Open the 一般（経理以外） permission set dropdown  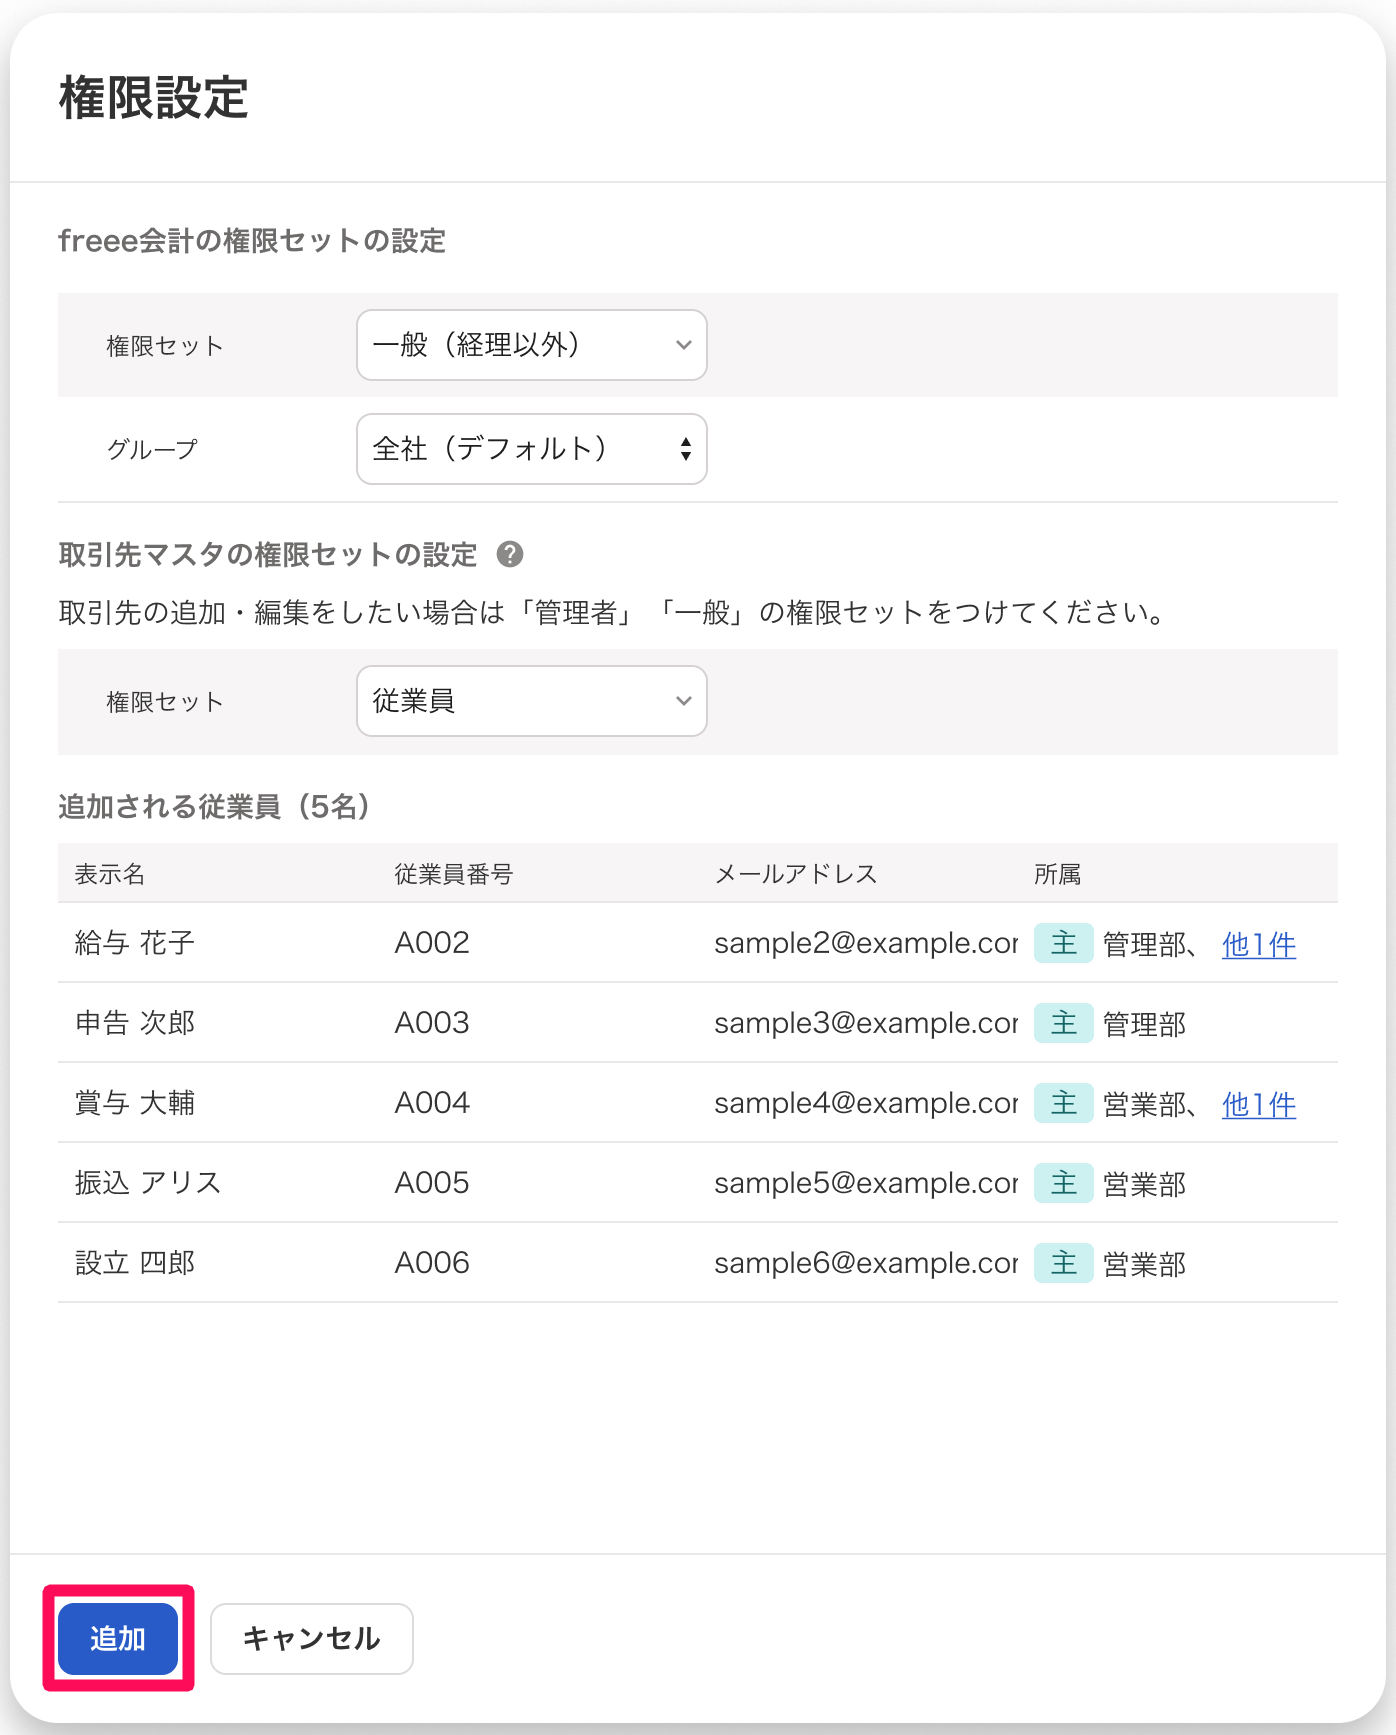click(x=532, y=345)
